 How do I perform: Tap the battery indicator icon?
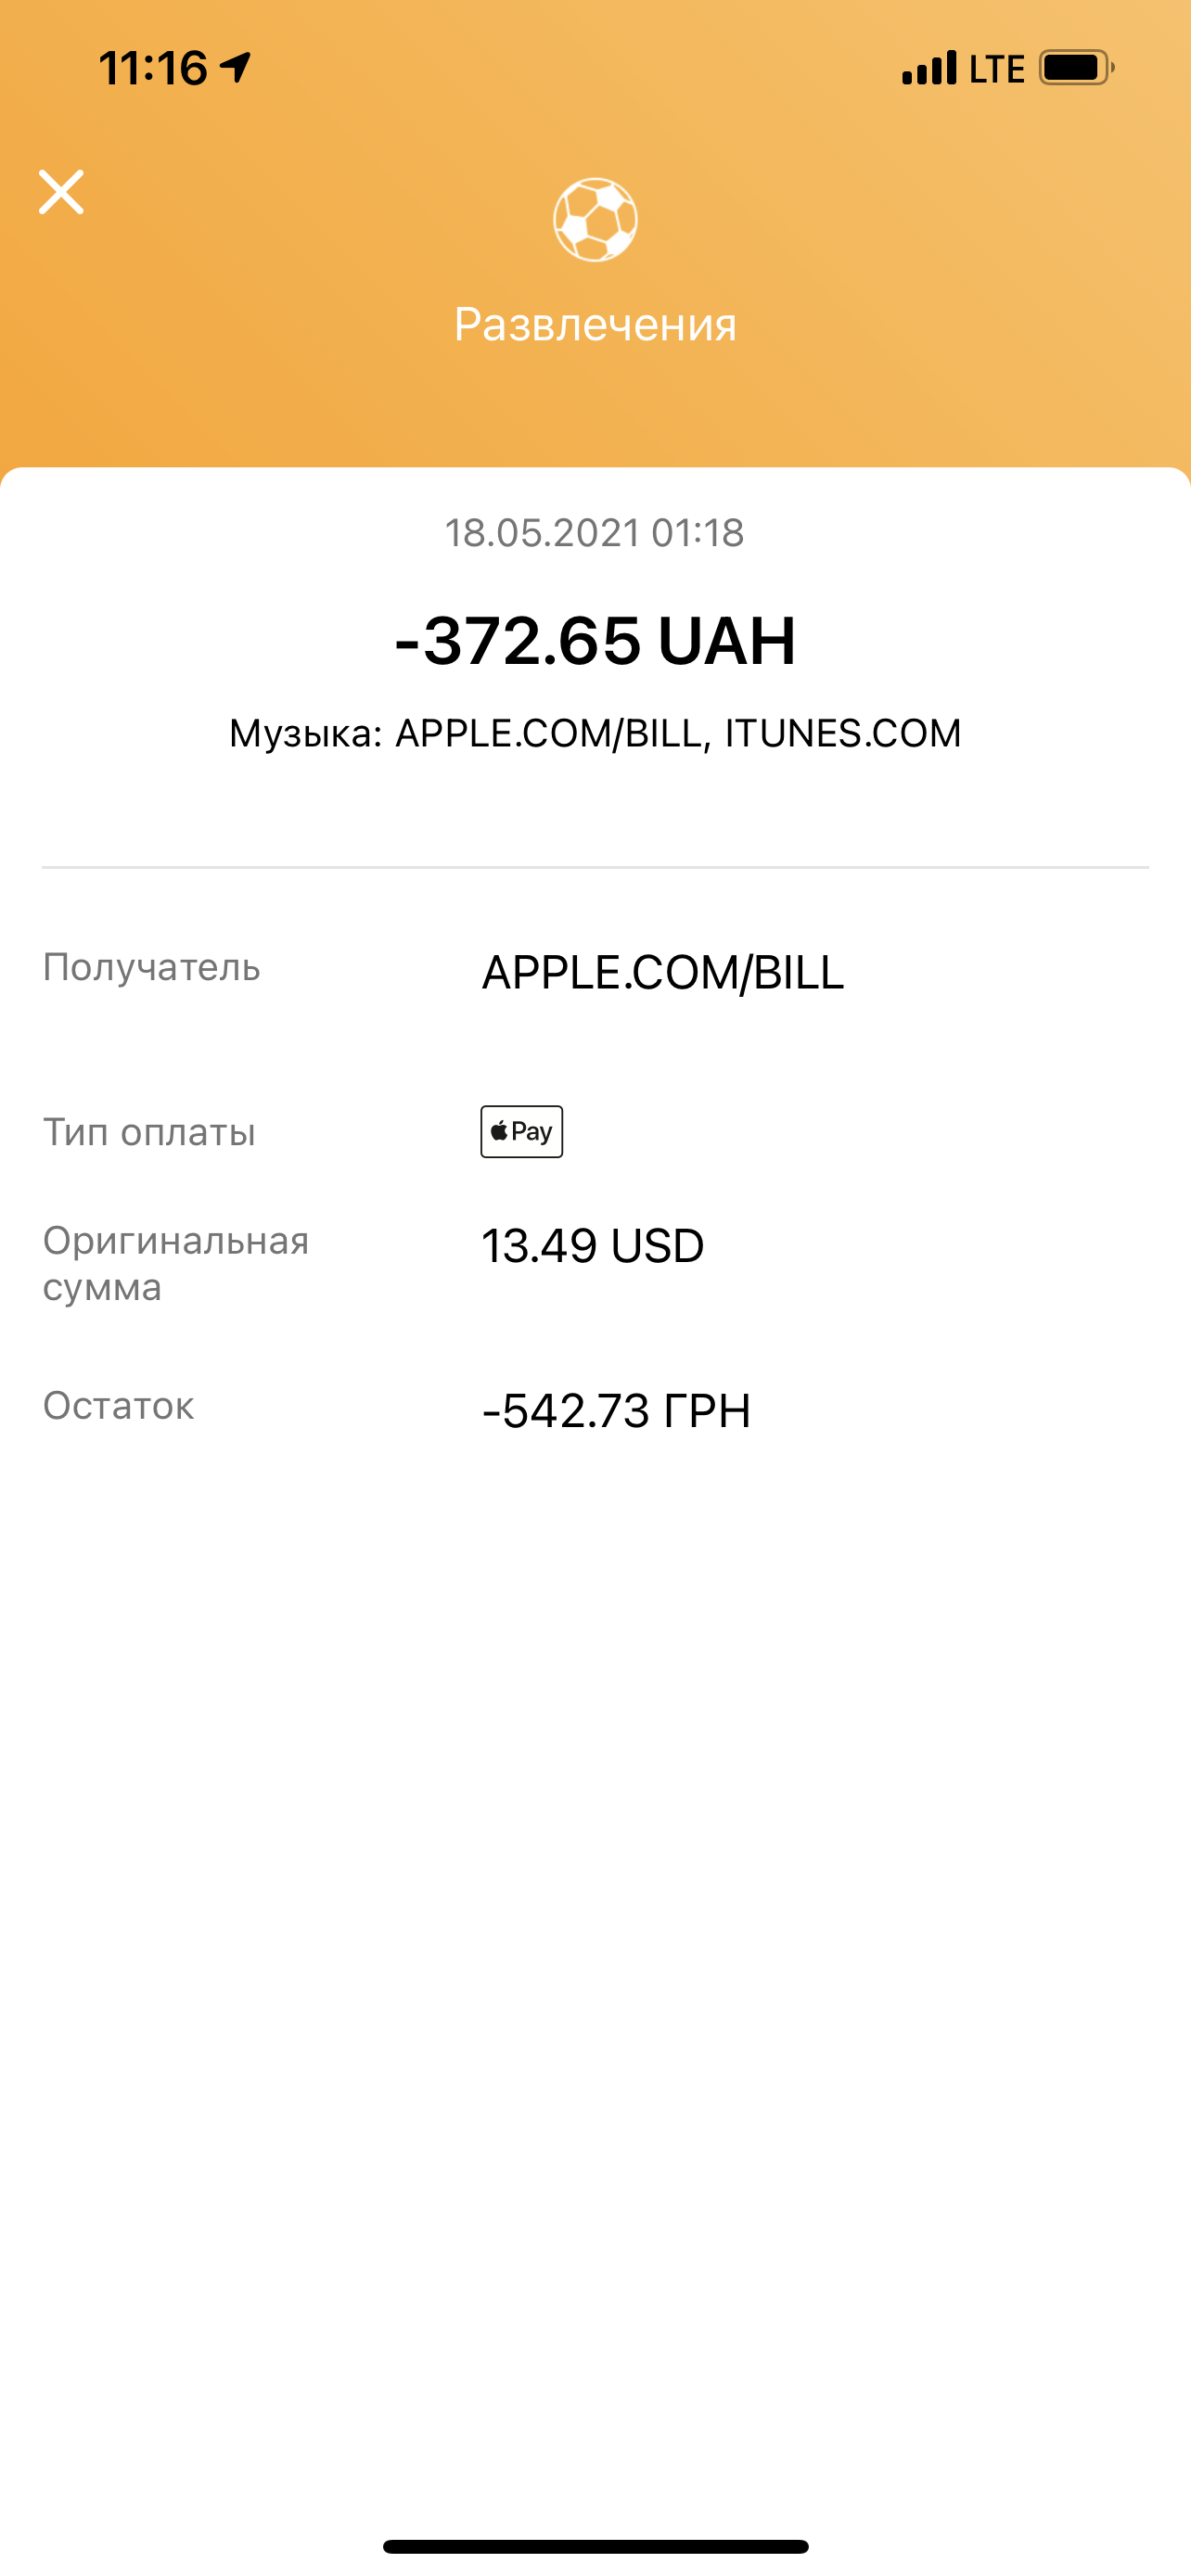[x=1077, y=68]
